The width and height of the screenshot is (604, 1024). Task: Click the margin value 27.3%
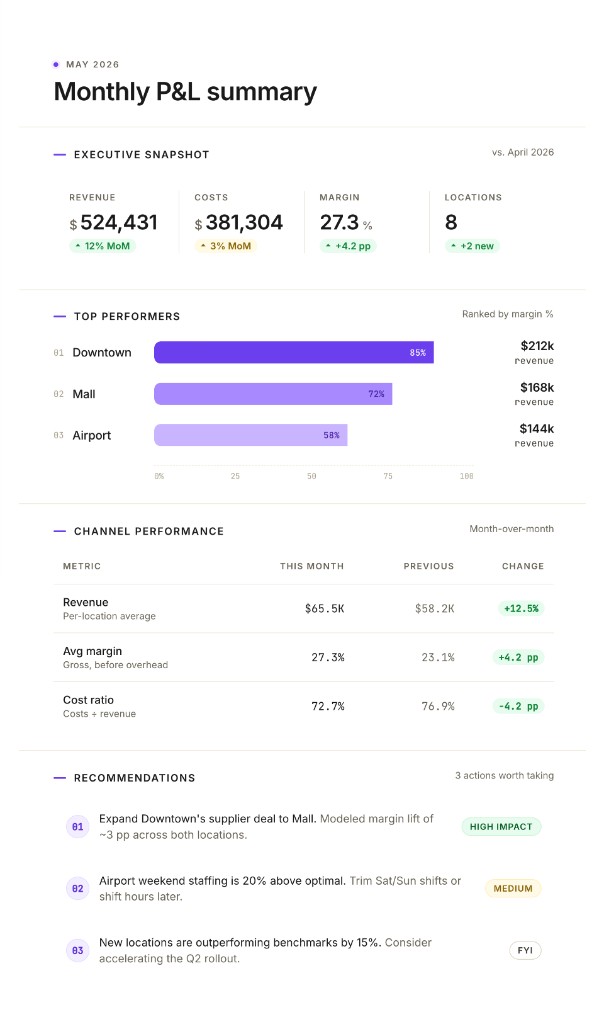(346, 223)
